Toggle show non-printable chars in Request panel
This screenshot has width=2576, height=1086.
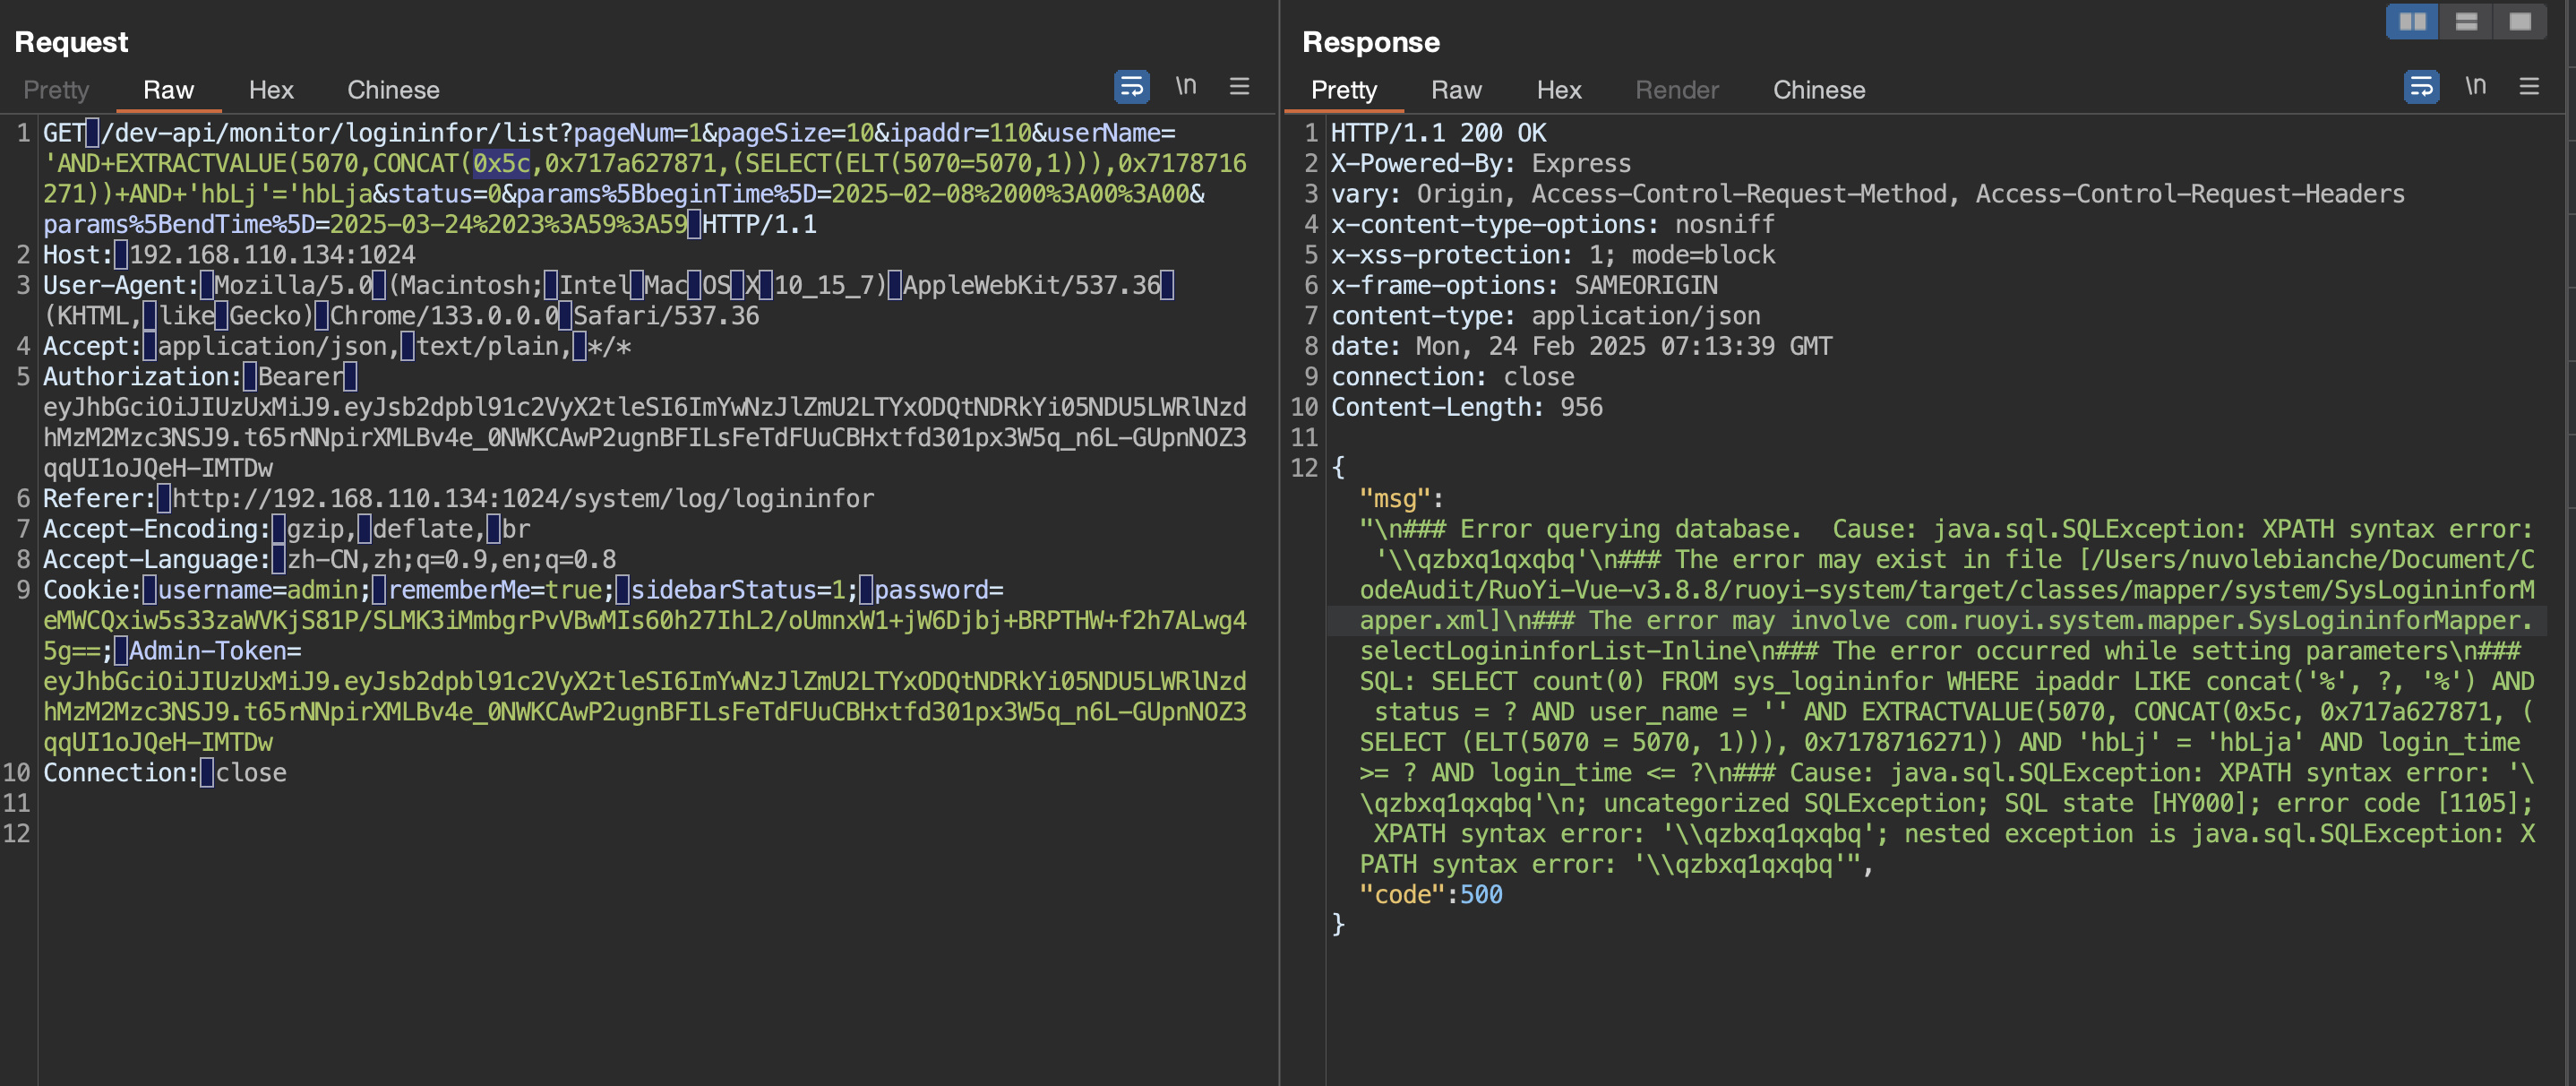[x=1185, y=87]
